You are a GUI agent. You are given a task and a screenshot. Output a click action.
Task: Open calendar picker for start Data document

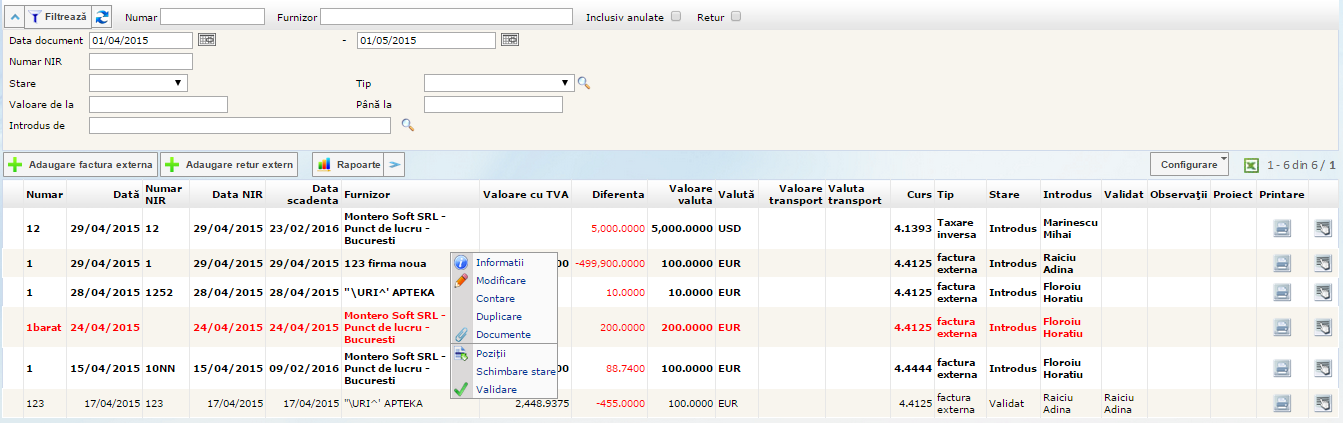coord(206,40)
